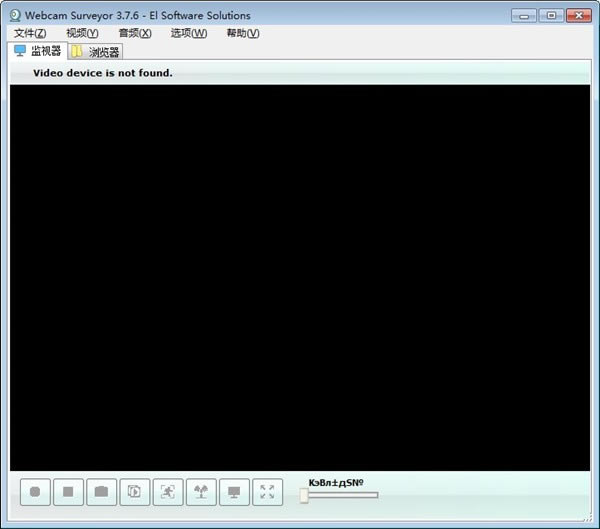Close the Webcam Surveyor window
Image resolution: width=600 pixels, height=529 pixels.
579,16
